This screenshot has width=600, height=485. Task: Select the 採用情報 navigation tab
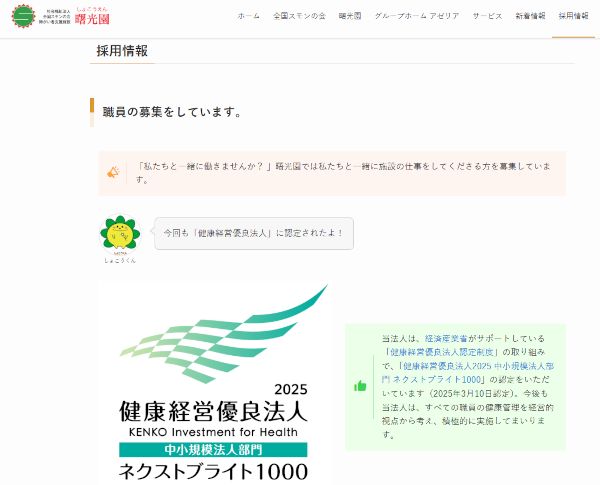pos(573,17)
